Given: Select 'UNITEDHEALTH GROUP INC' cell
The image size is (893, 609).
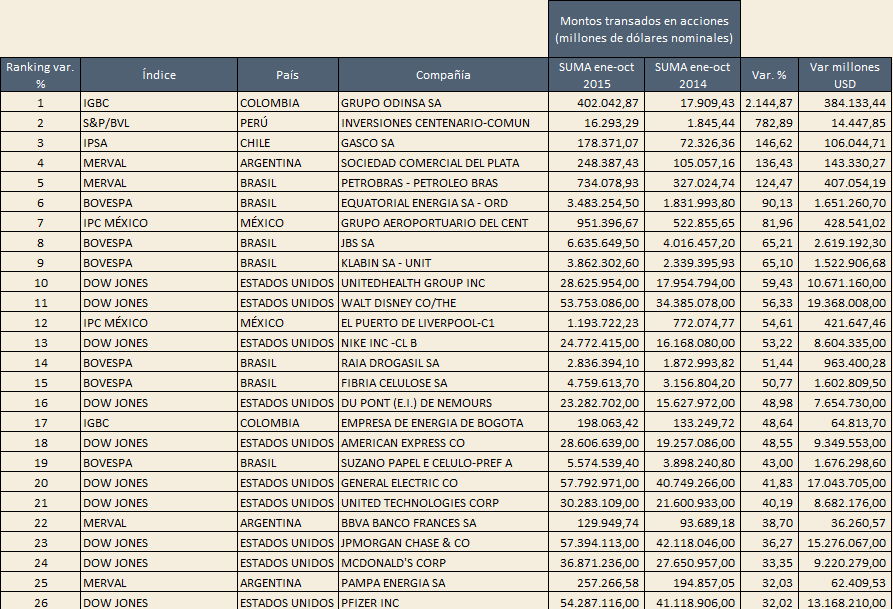Looking at the screenshot, I should click(x=443, y=283).
